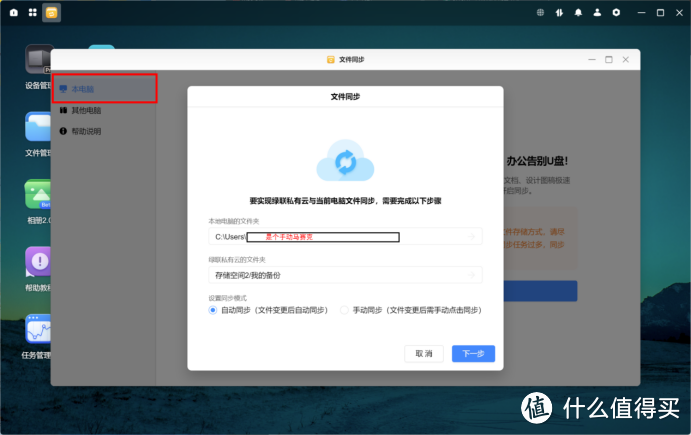Open the settings hexagon icon
691x435 pixels.
tap(616, 12)
